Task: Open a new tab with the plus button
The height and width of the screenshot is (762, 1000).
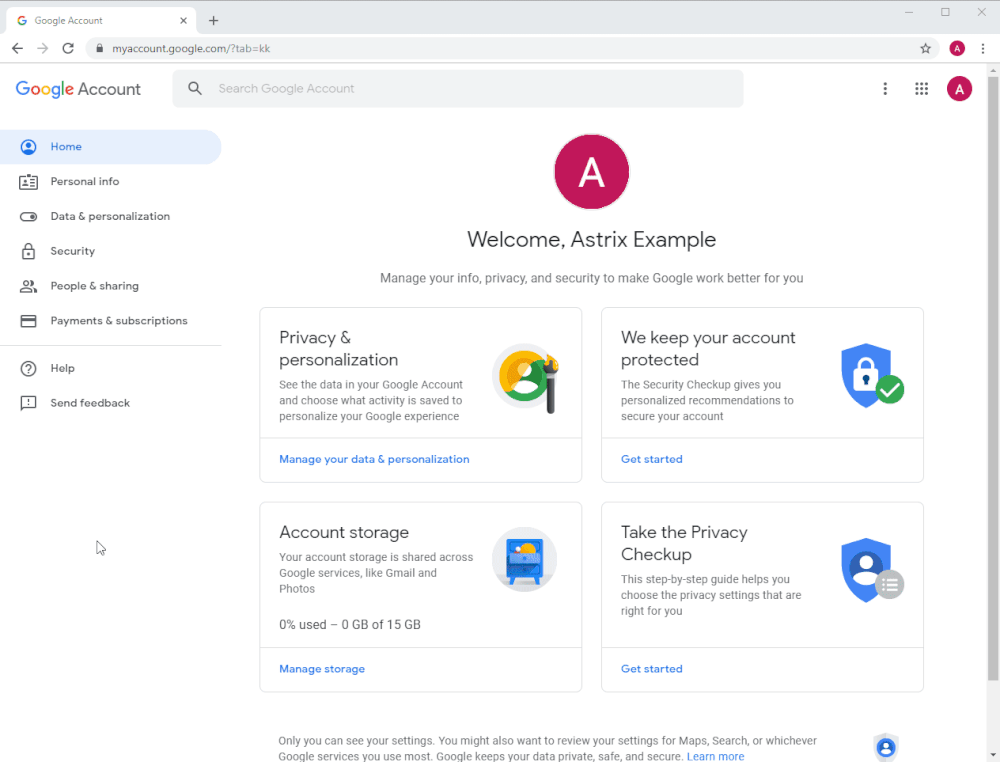Action: click(214, 20)
